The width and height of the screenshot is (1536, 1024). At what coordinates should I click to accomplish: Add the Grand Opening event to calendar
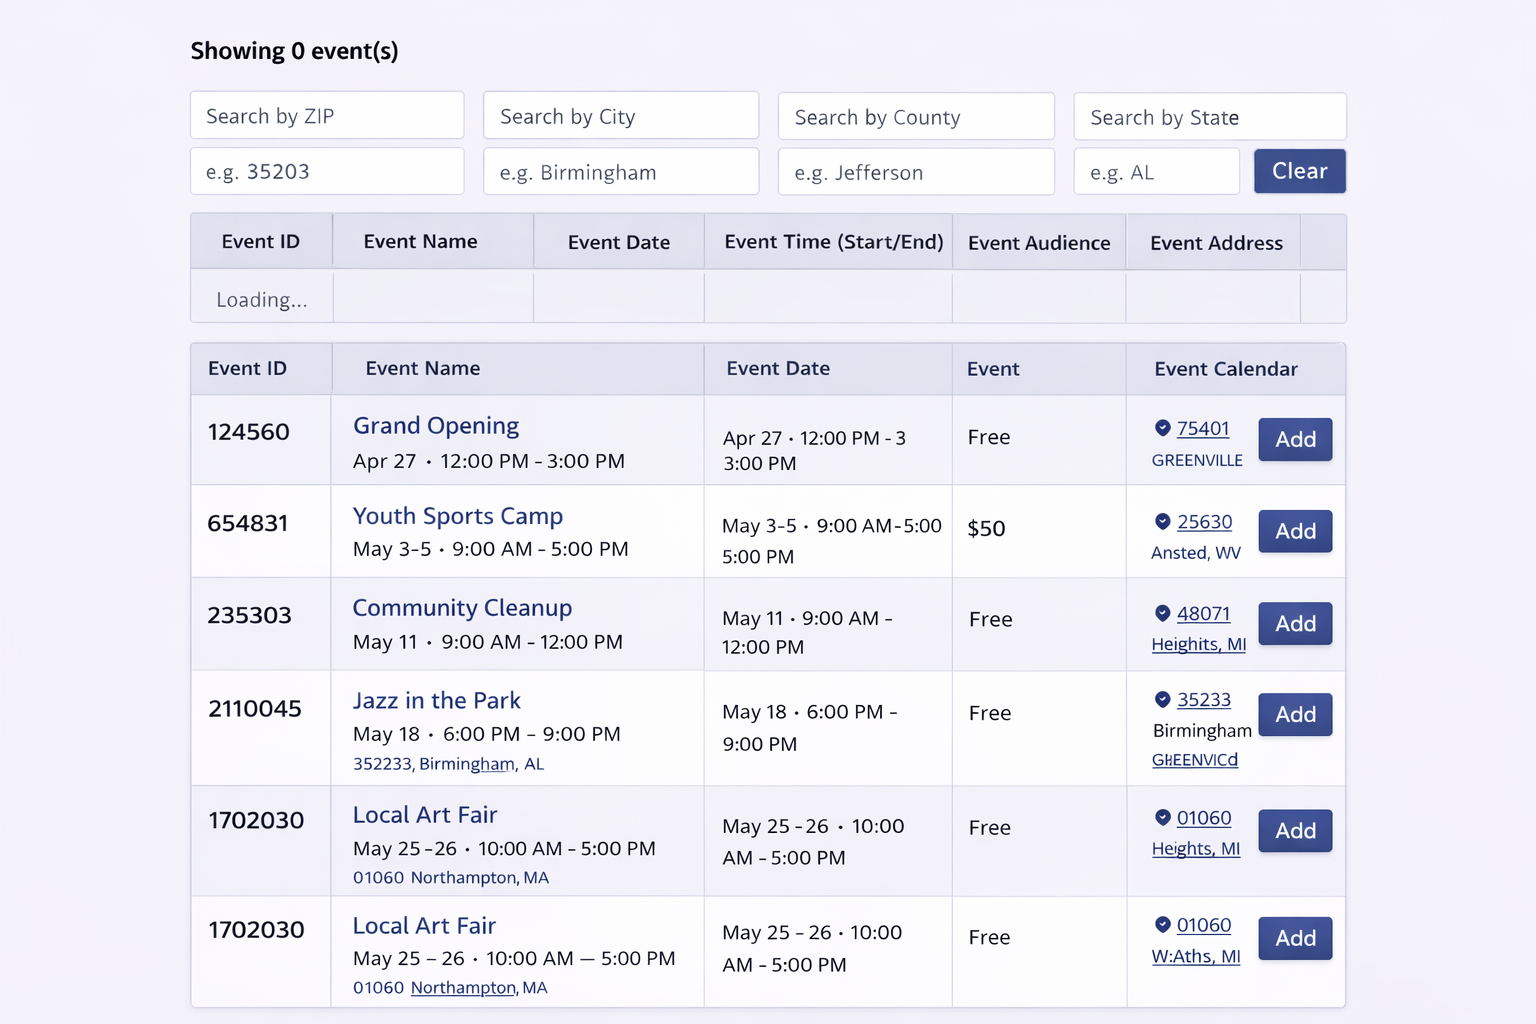(x=1295, y=439)
